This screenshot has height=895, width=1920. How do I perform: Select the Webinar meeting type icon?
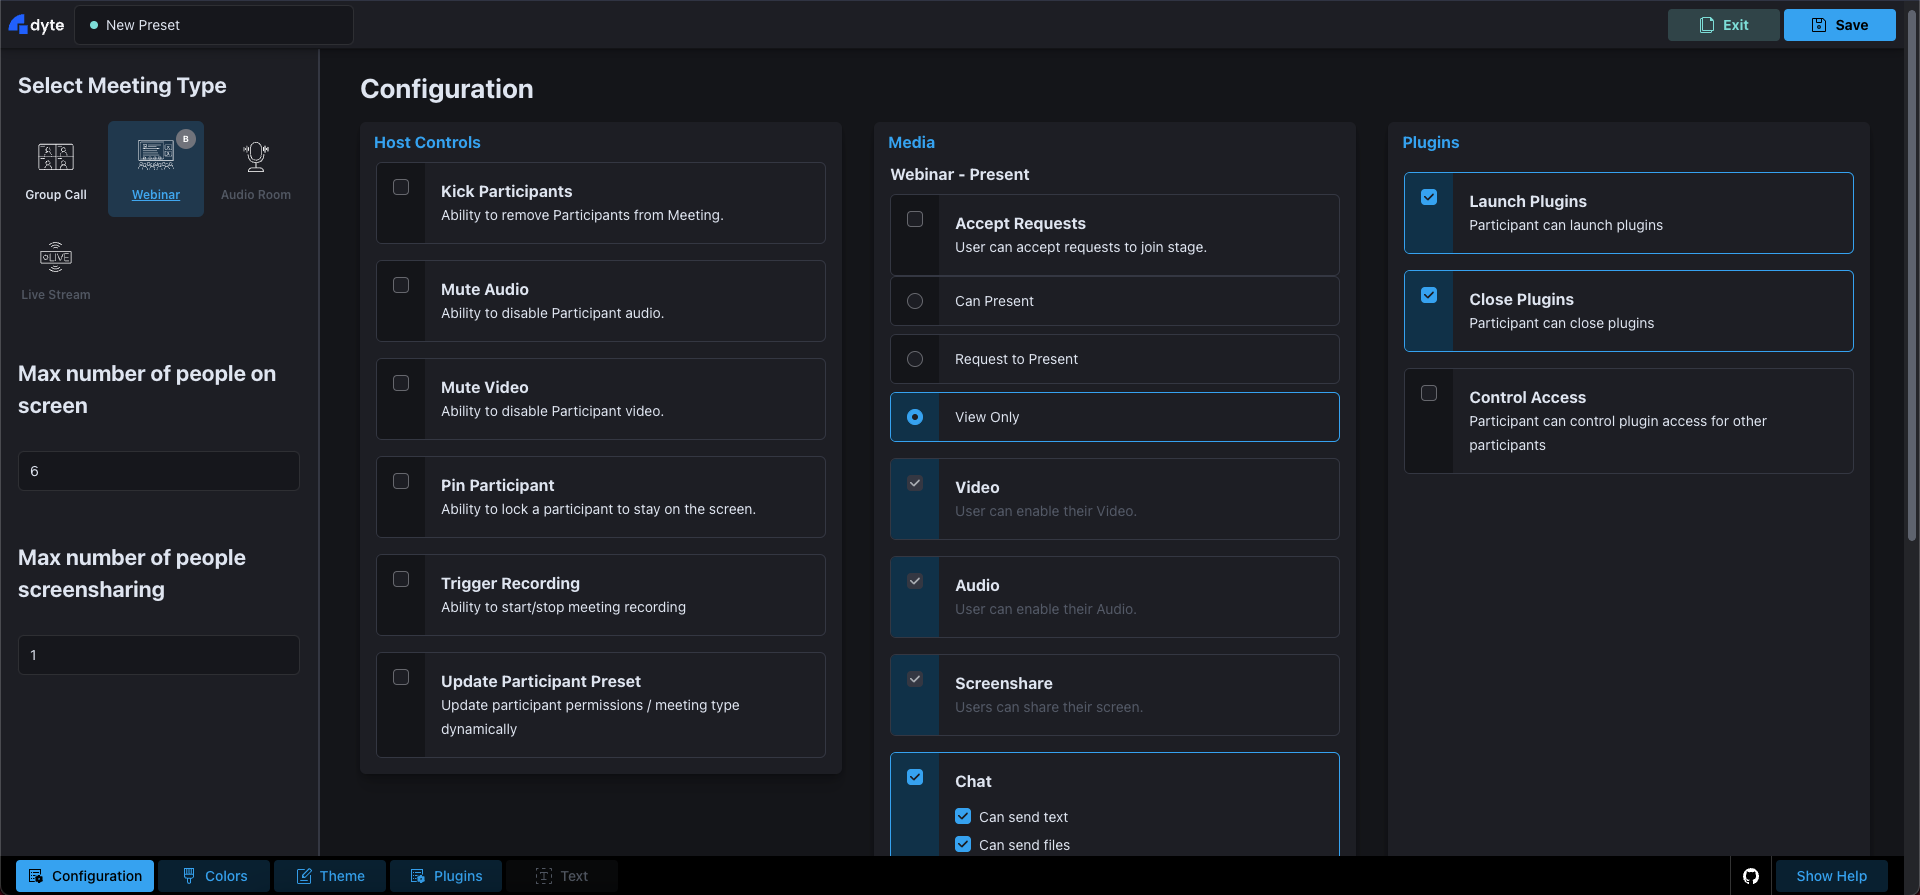coord(155,155)
